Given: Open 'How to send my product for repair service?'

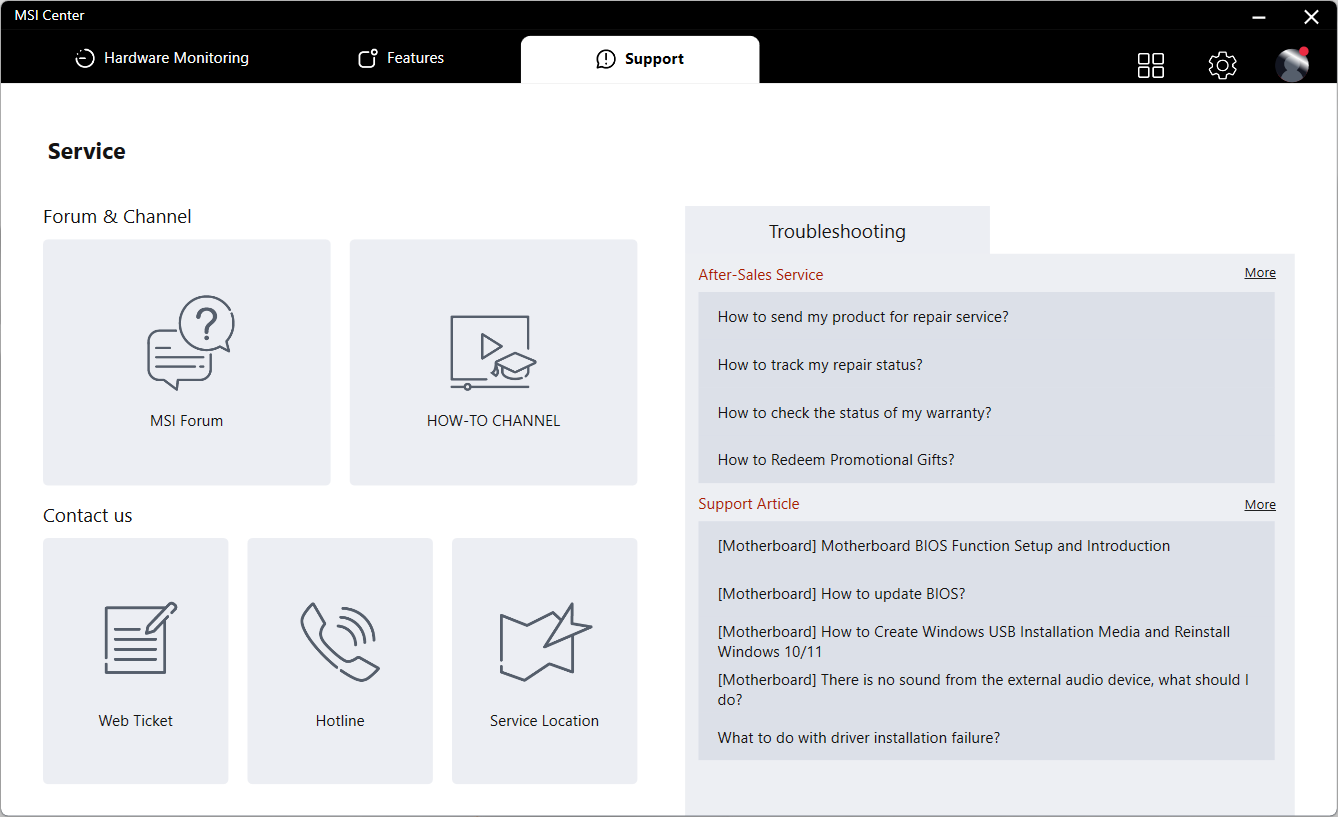Looking at the screenshot, I should 863,317.
